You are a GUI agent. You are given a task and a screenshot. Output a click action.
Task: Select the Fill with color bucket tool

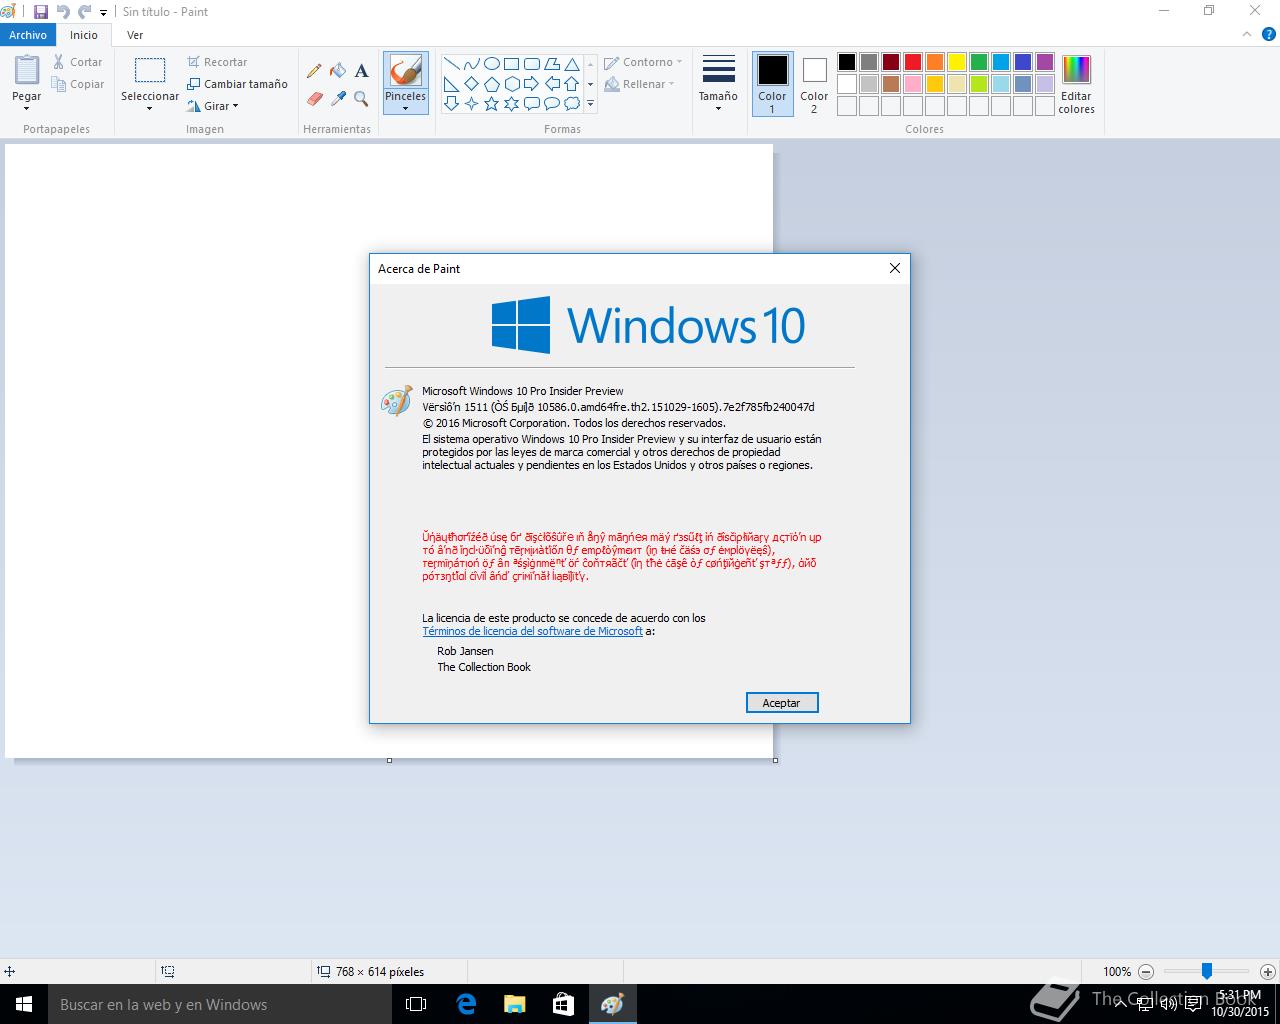[x=338, y=71]
